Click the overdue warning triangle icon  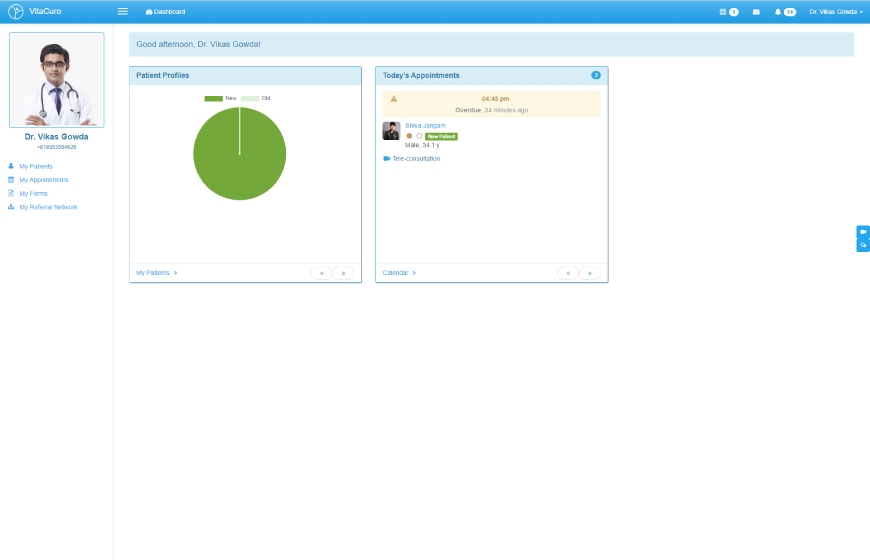pyautogui.click(x=394, y=99)
